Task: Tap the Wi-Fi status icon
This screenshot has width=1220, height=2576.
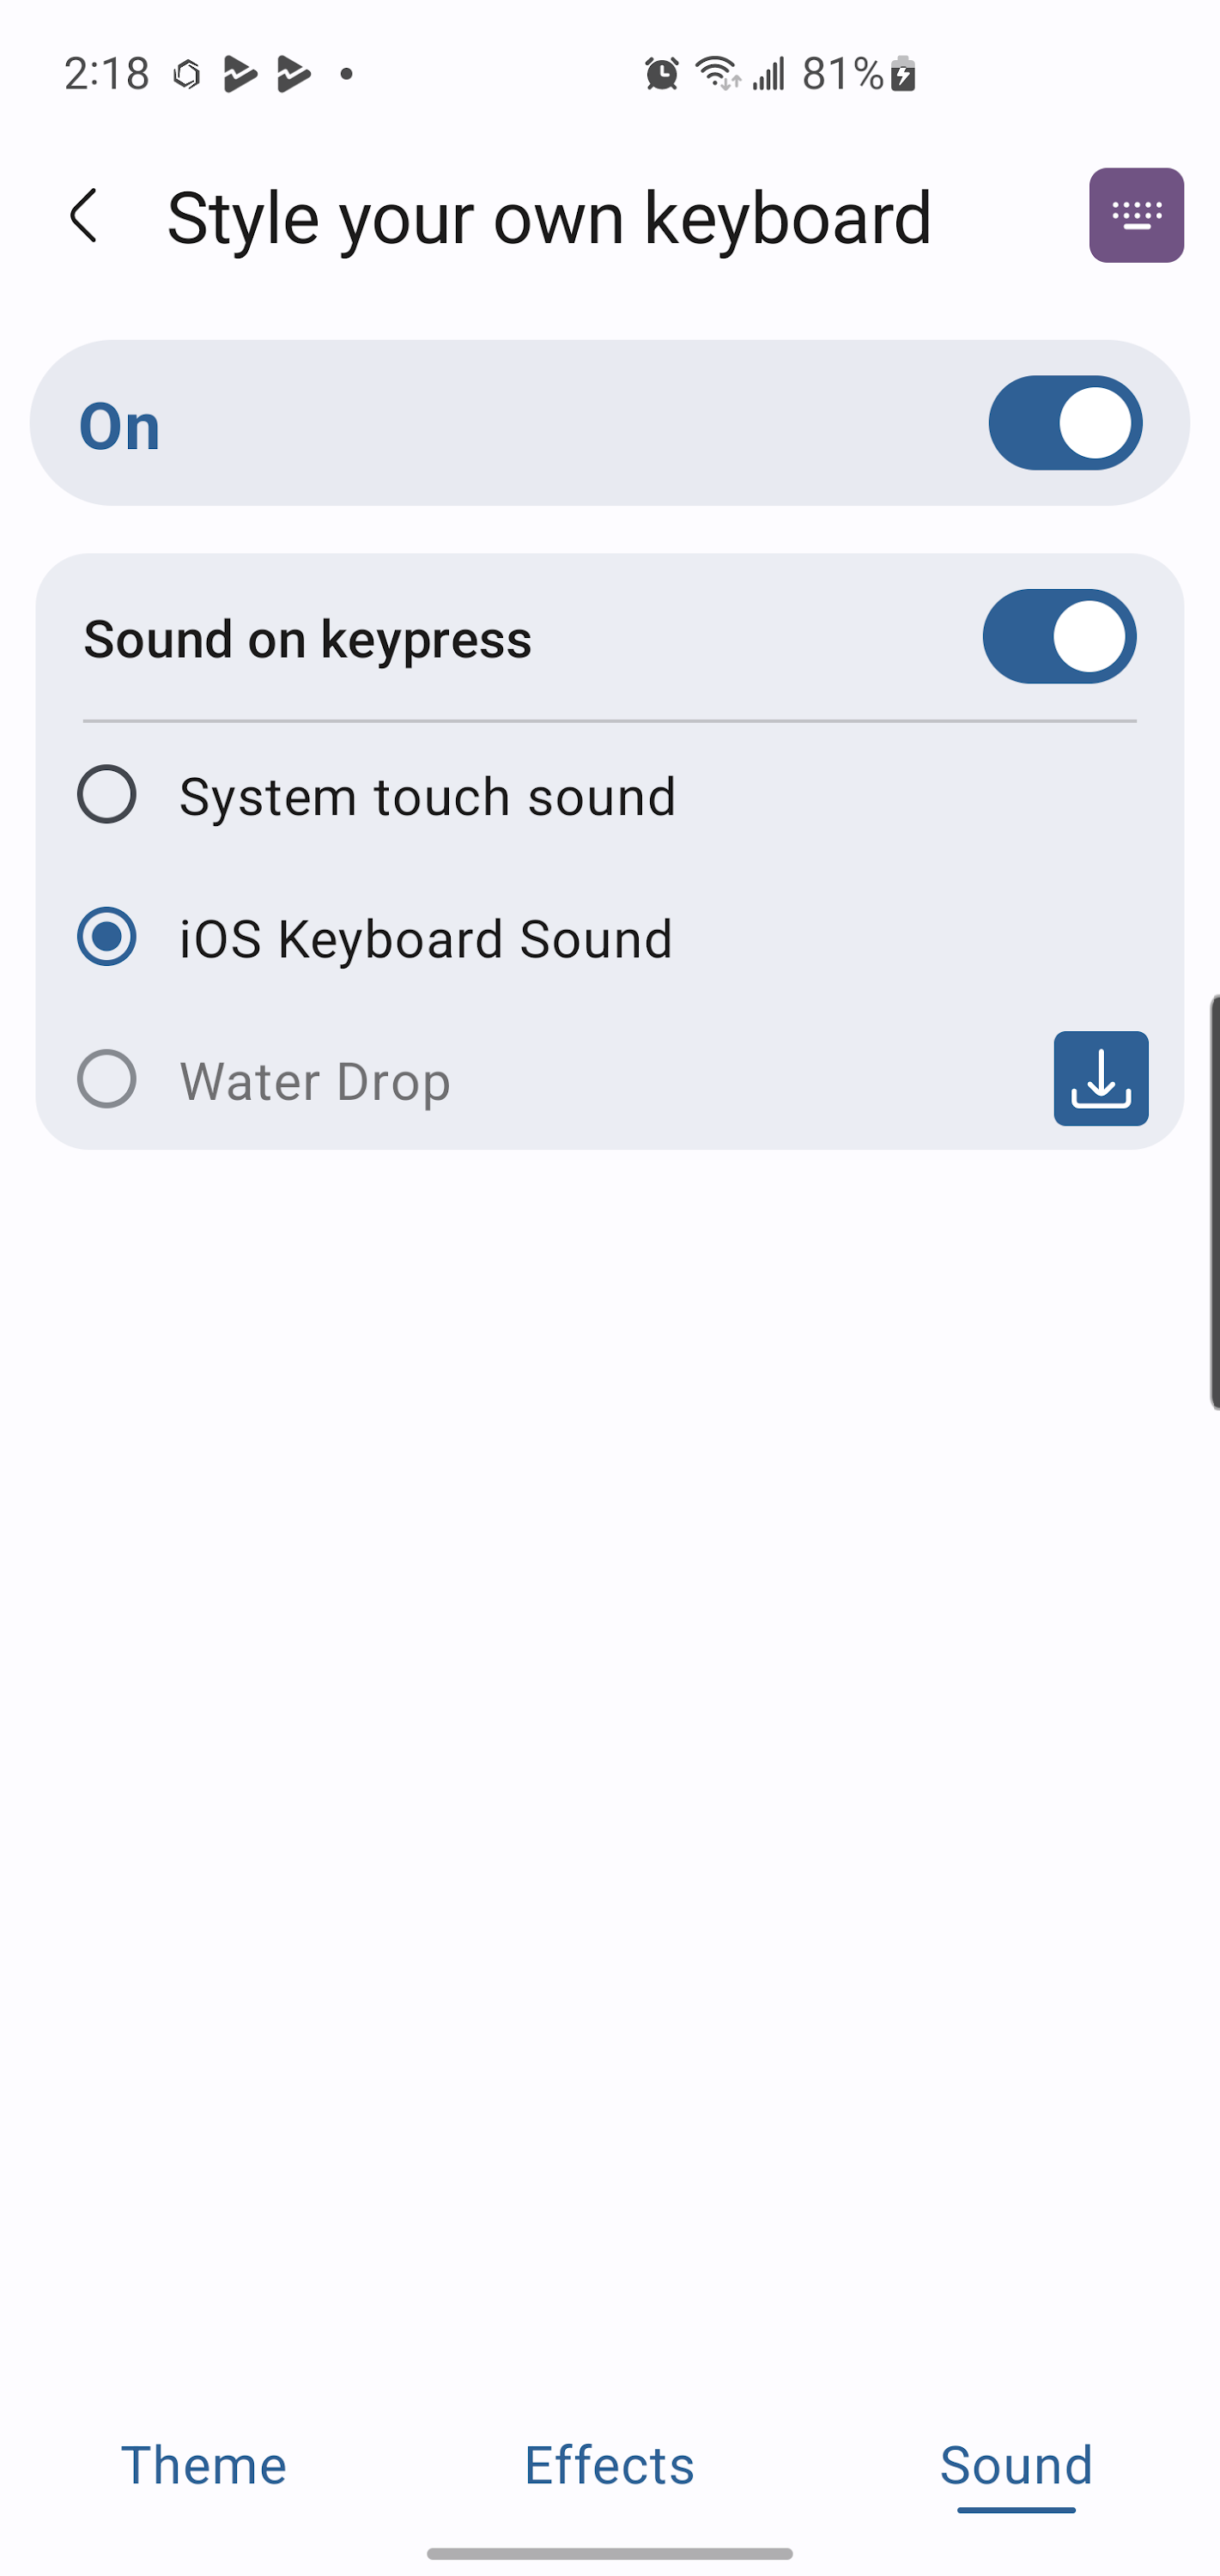Action: [x=717, y=74]
